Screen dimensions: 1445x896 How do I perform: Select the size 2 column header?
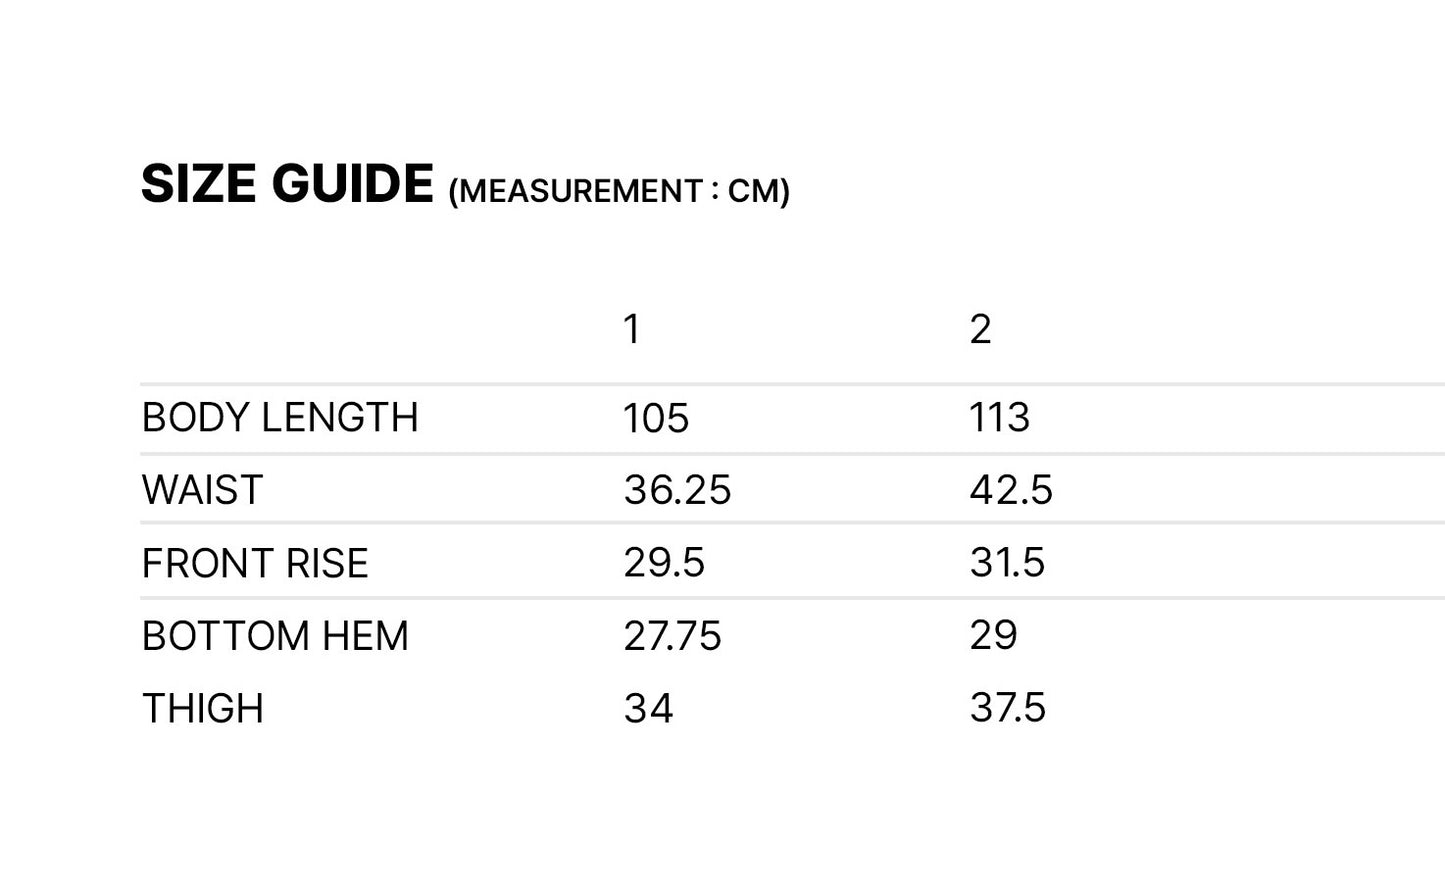(x=980, y=329)
